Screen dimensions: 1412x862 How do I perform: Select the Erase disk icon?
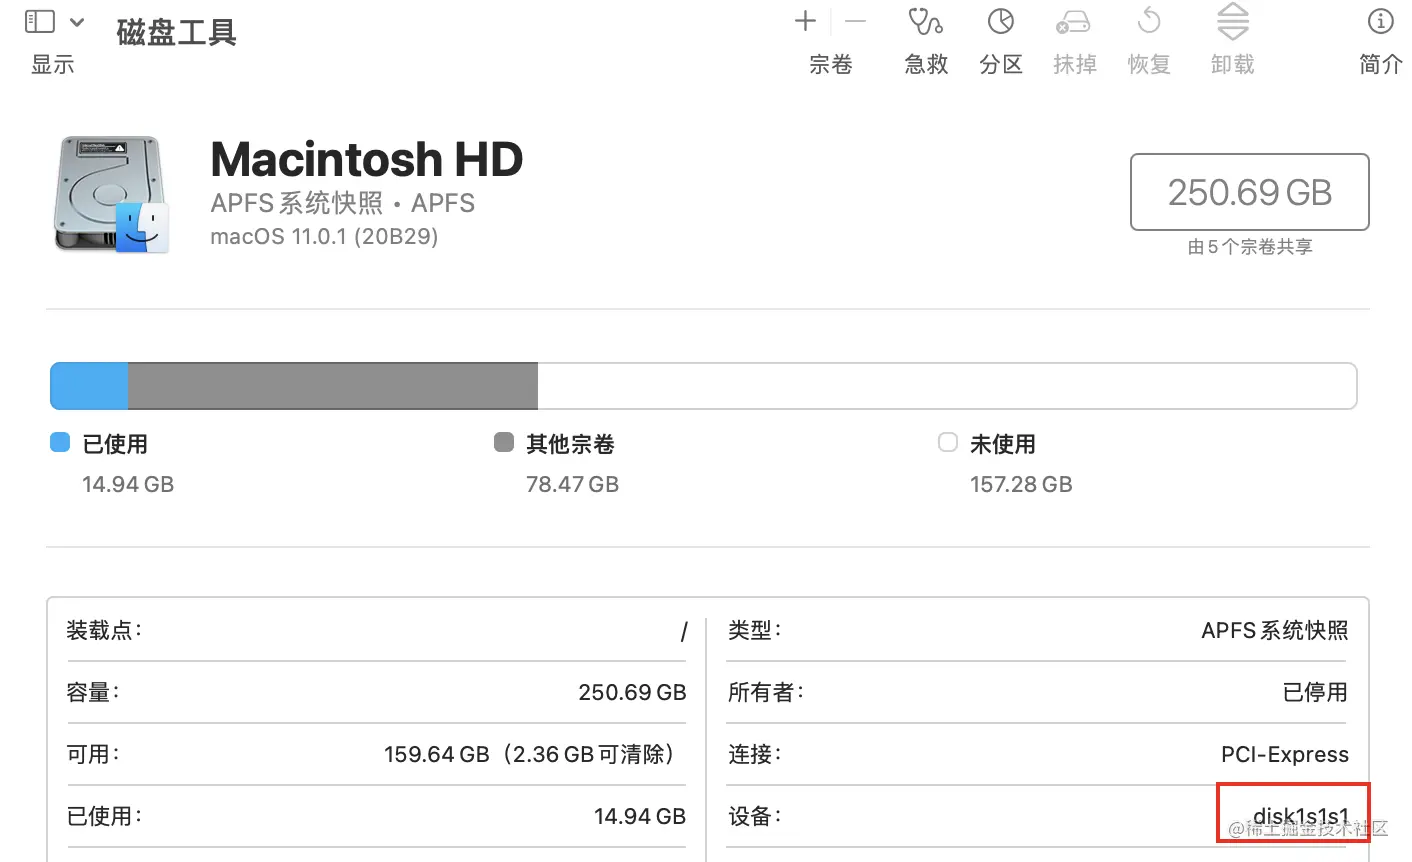click(1073, 21)
